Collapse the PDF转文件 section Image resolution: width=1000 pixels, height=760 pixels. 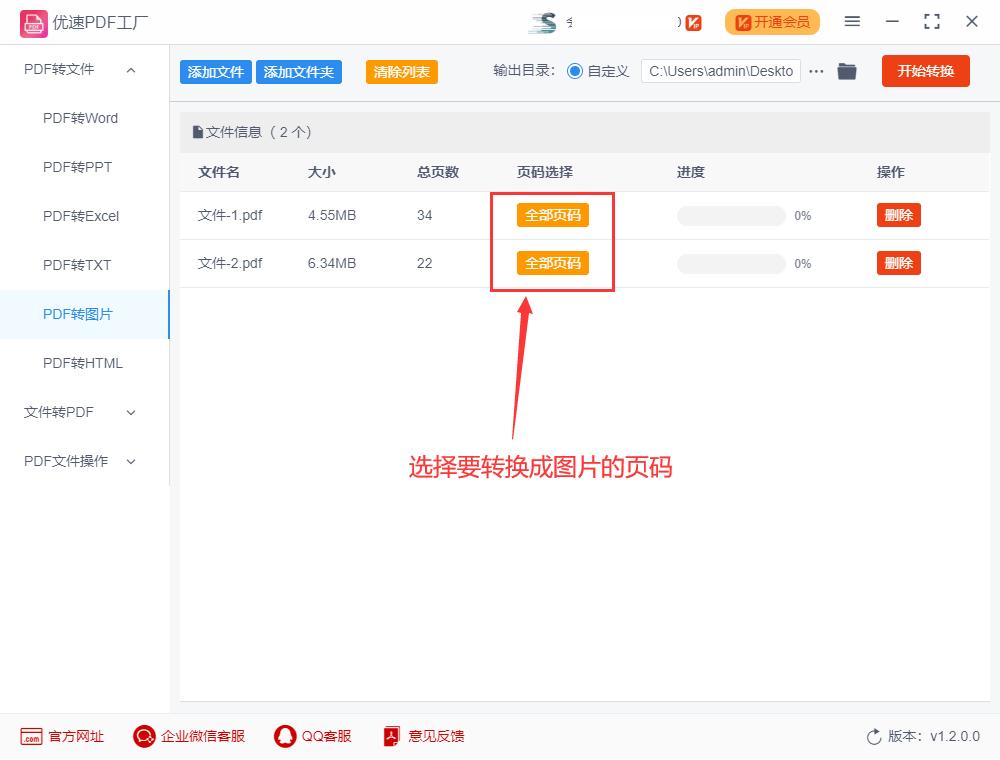pos(130,70)
